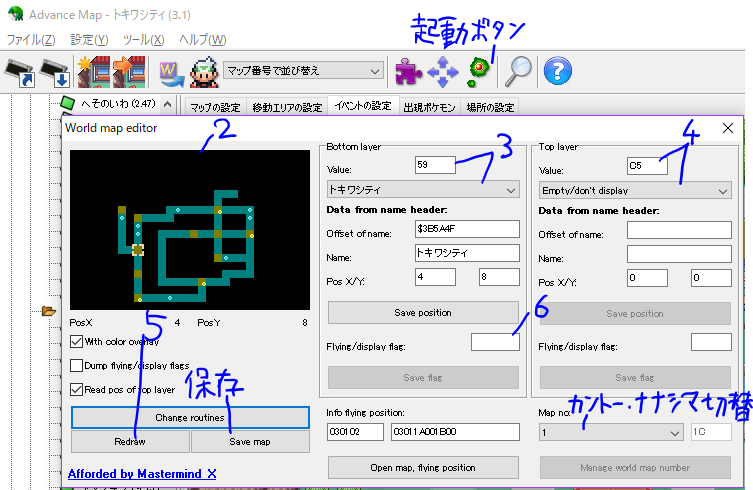Viewport: 753px width, 490px height.
Task: Click the Save map button
Action: (x=250, y=441)
